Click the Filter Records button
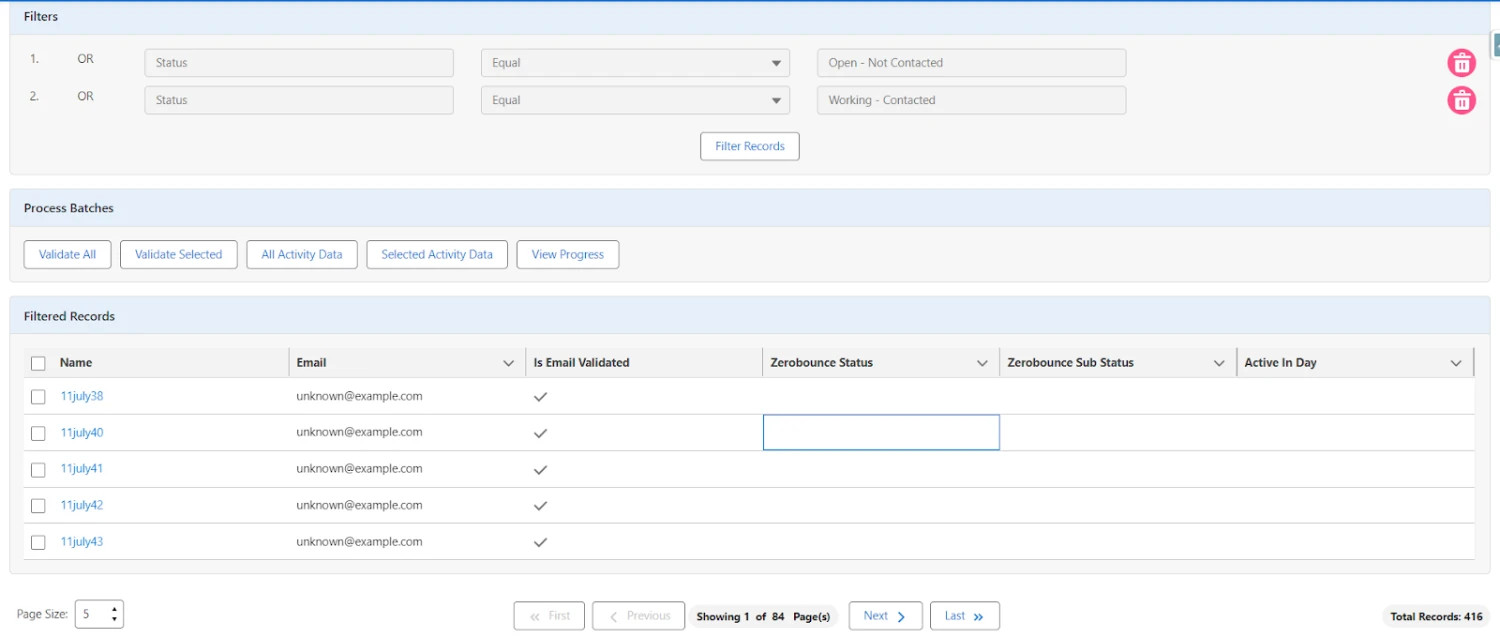Screen dimensions: 1500x638 pos(749,146)
